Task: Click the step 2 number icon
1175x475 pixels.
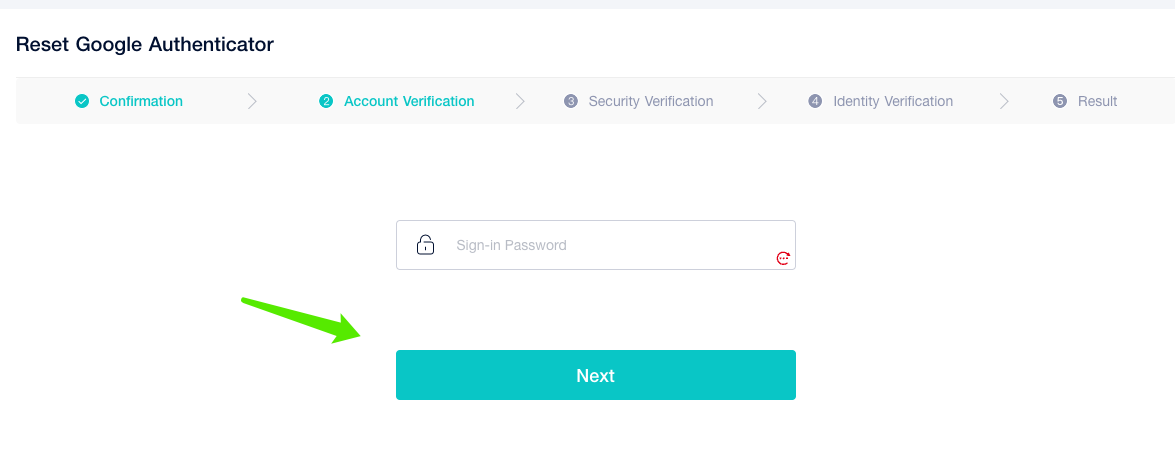Action: [326, 101]
